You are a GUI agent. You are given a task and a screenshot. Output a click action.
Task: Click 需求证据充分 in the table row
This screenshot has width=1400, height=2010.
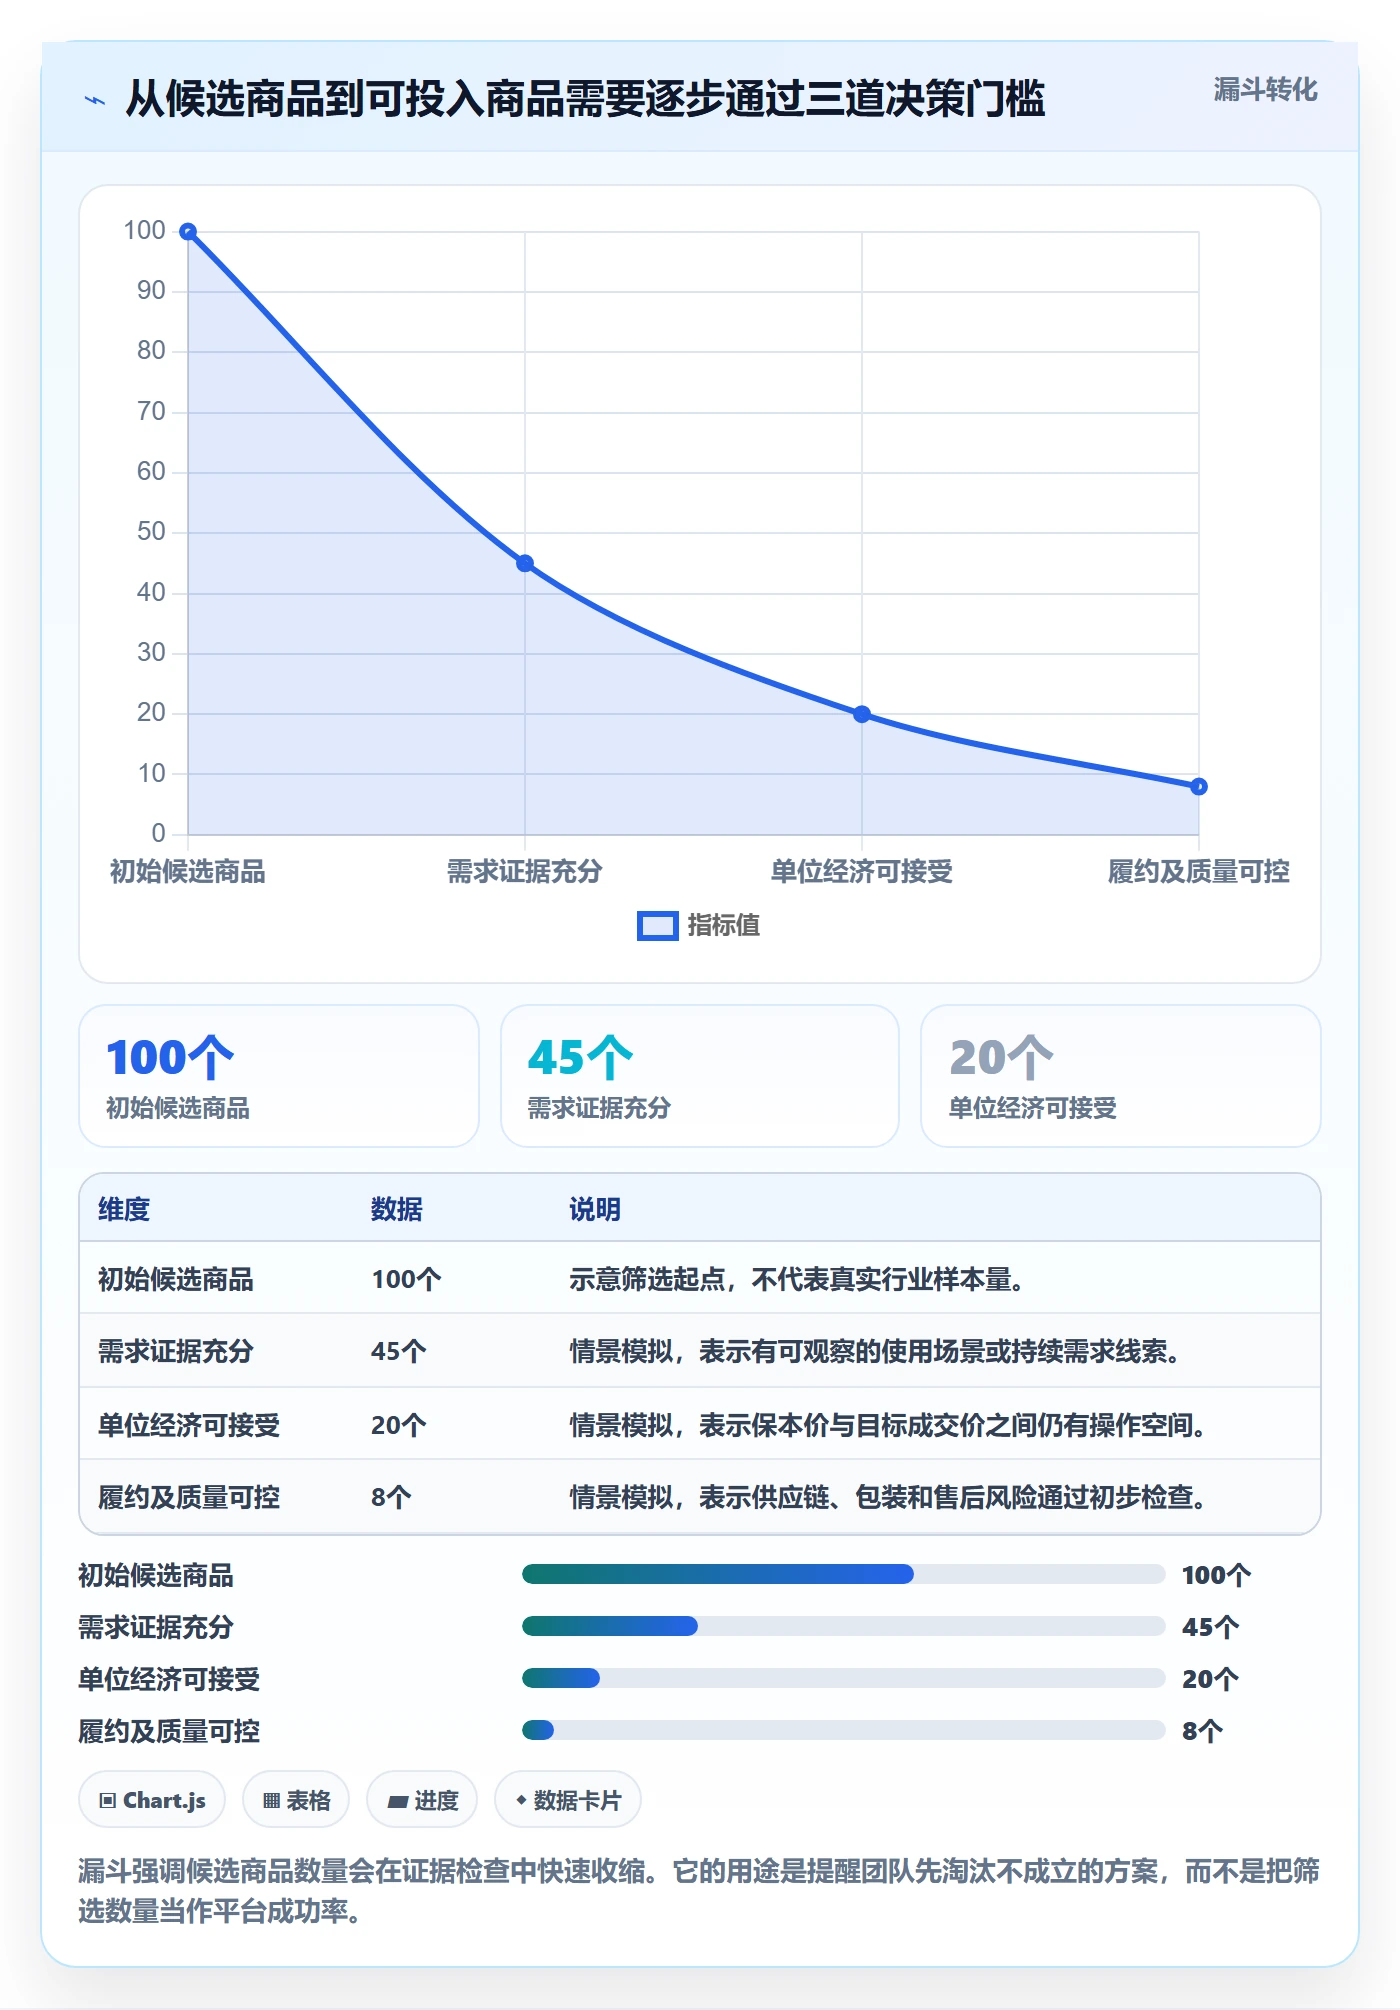(x=176, y=1352)
